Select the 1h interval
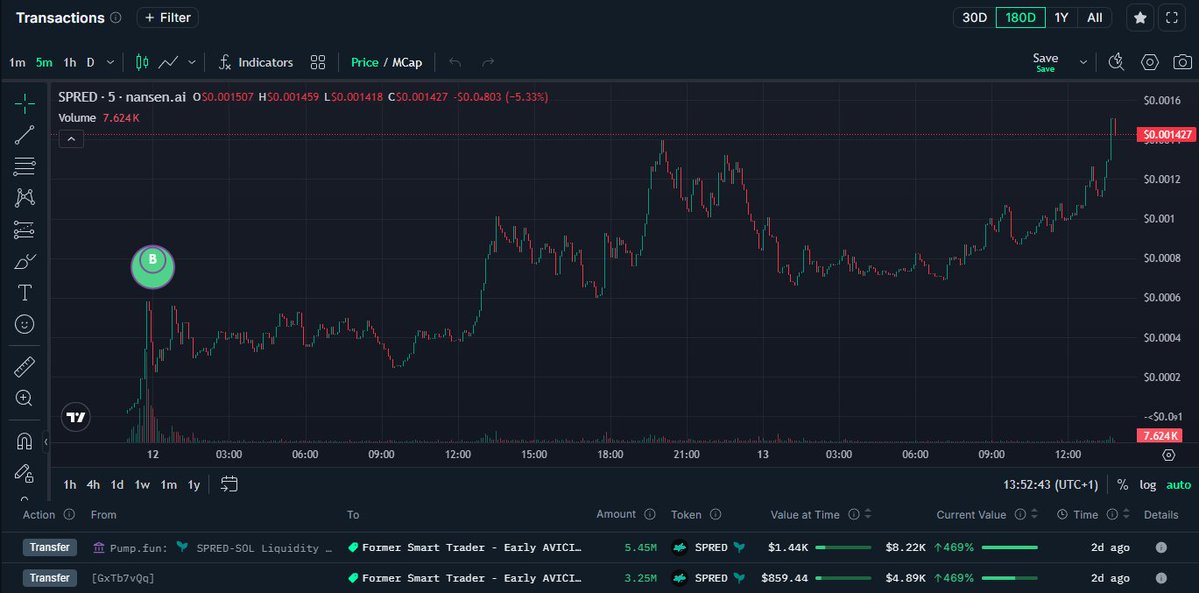Image resolution: width=1199 pixels, height=593 pixels. (x=69, y=62)
